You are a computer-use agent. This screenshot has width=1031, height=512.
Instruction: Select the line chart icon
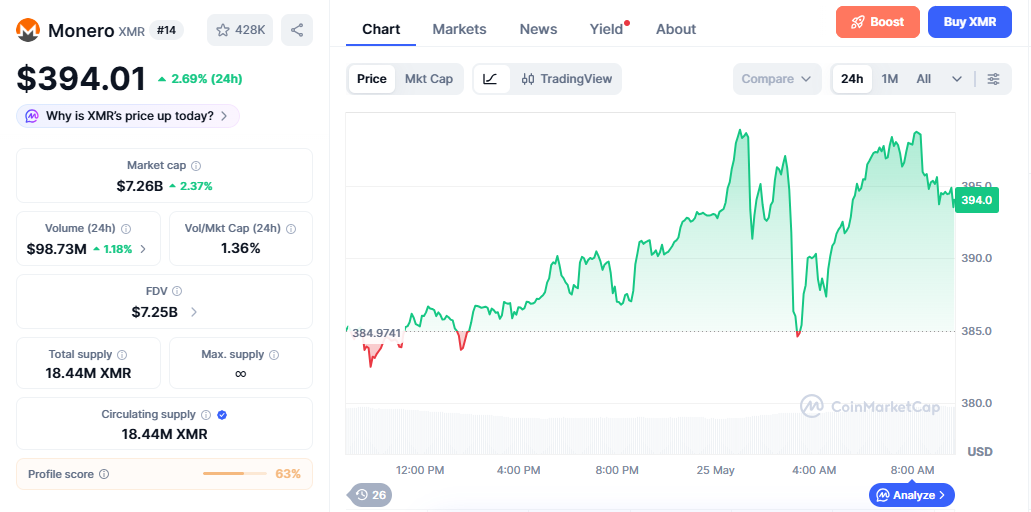[x=491, y=79]
